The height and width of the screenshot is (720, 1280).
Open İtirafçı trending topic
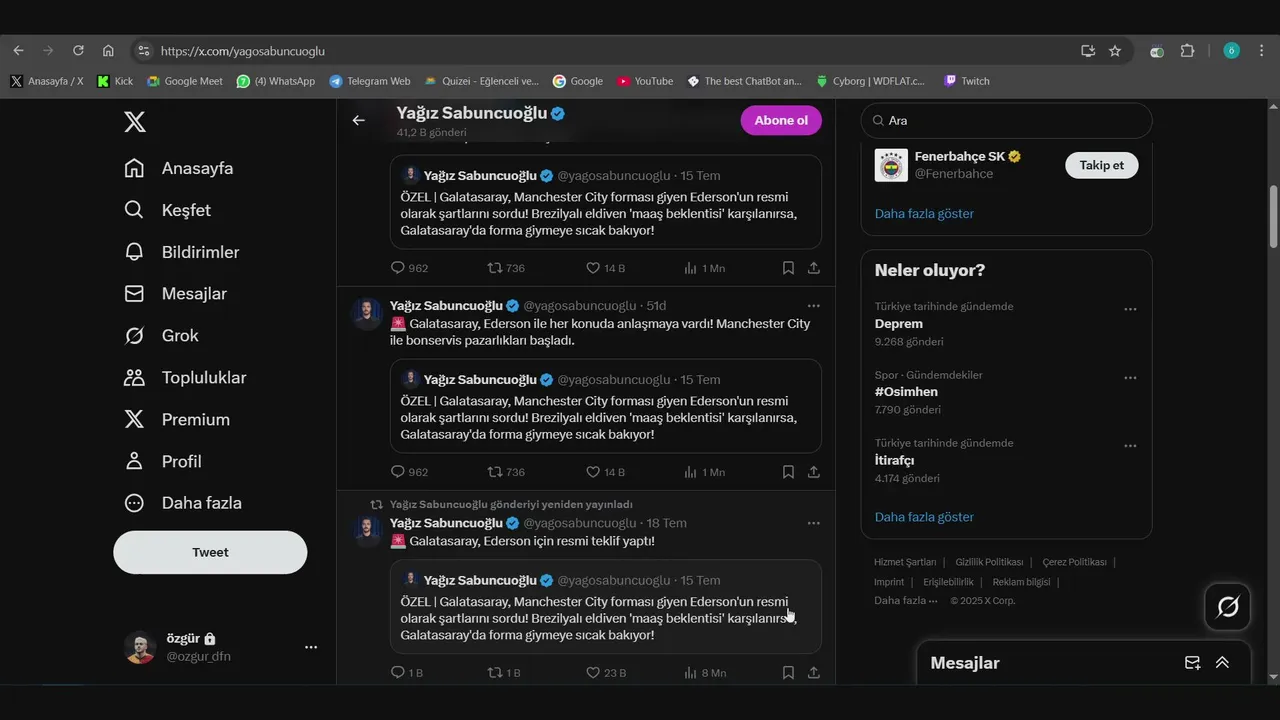coord(894,460)
